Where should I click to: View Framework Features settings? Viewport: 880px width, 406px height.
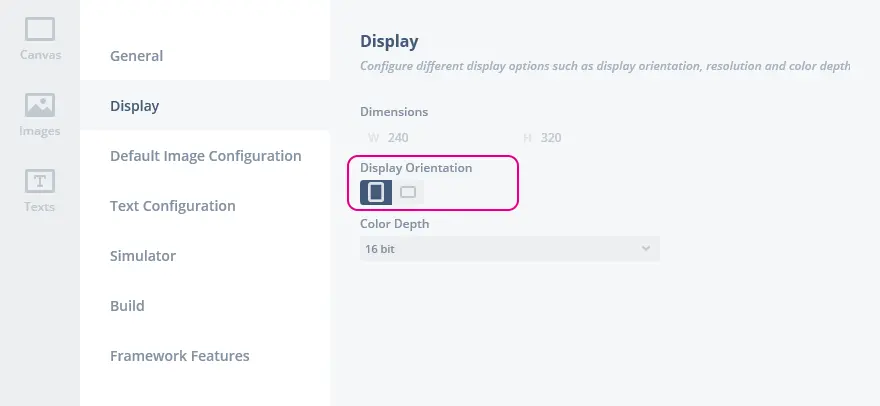pos(179,356)
